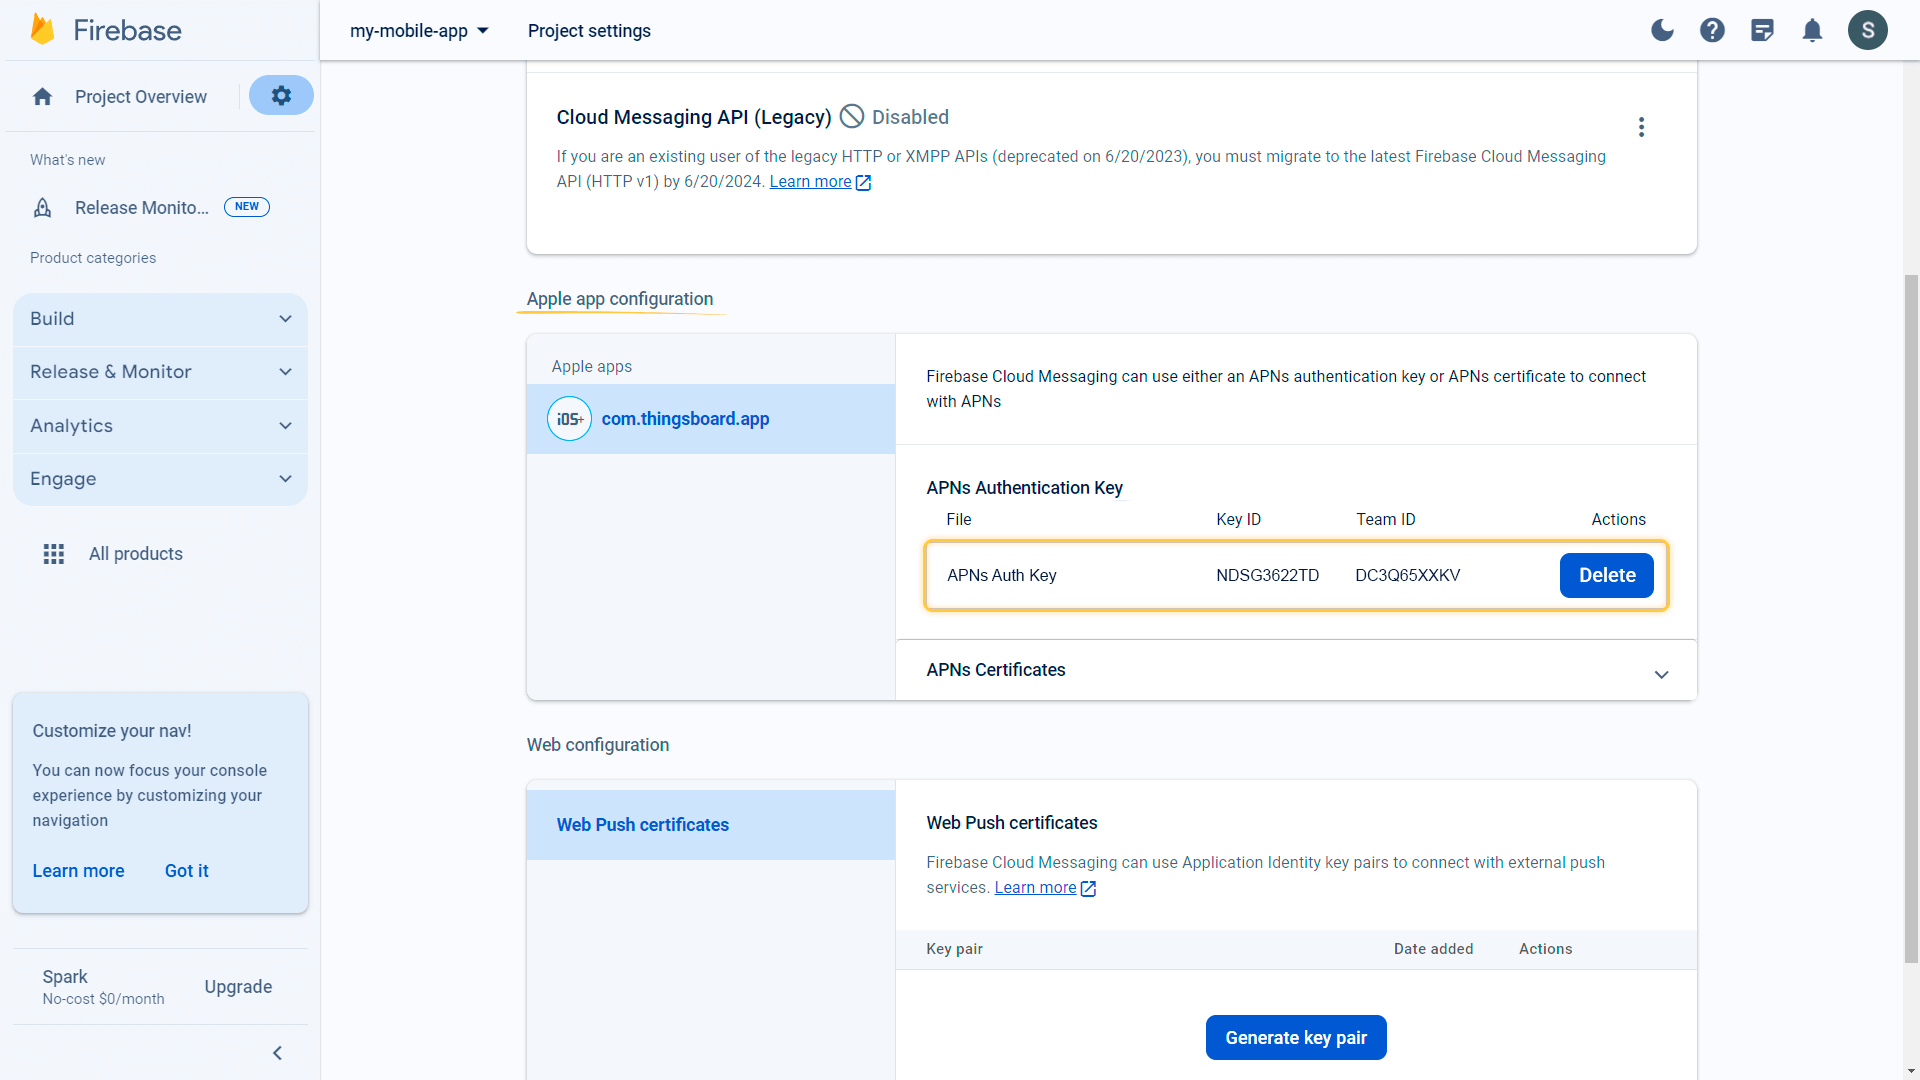Expand the APNs Certificates section
This screenshot has height=1080, width=1920.
pos(1661,674)
